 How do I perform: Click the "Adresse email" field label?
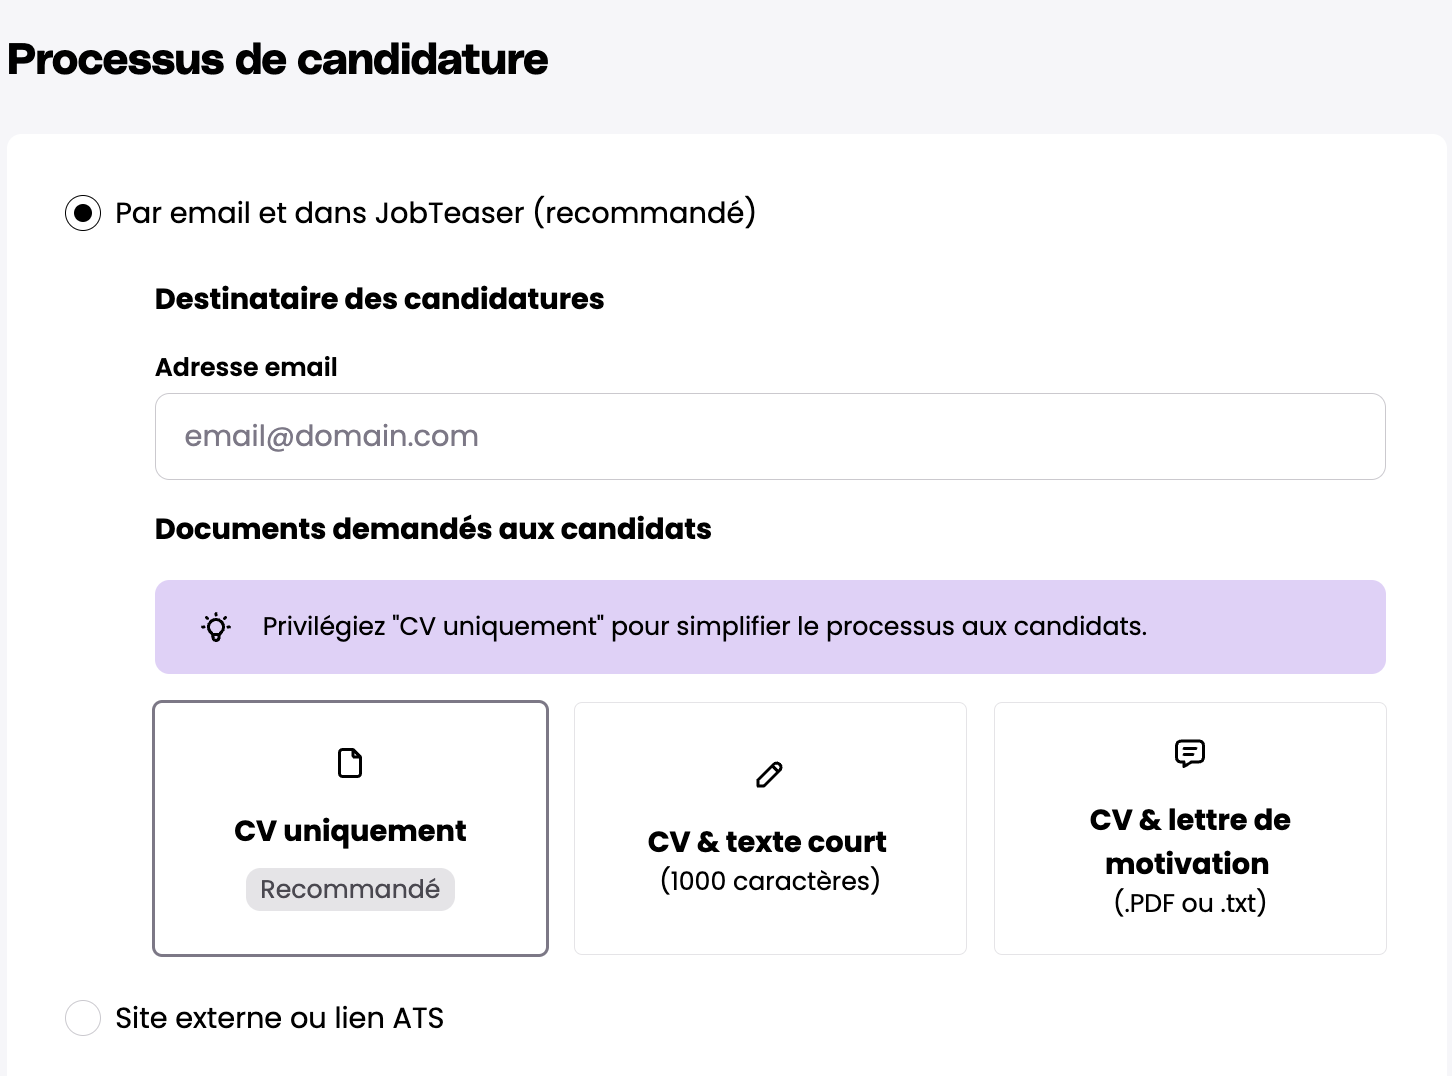click(246, 367)
